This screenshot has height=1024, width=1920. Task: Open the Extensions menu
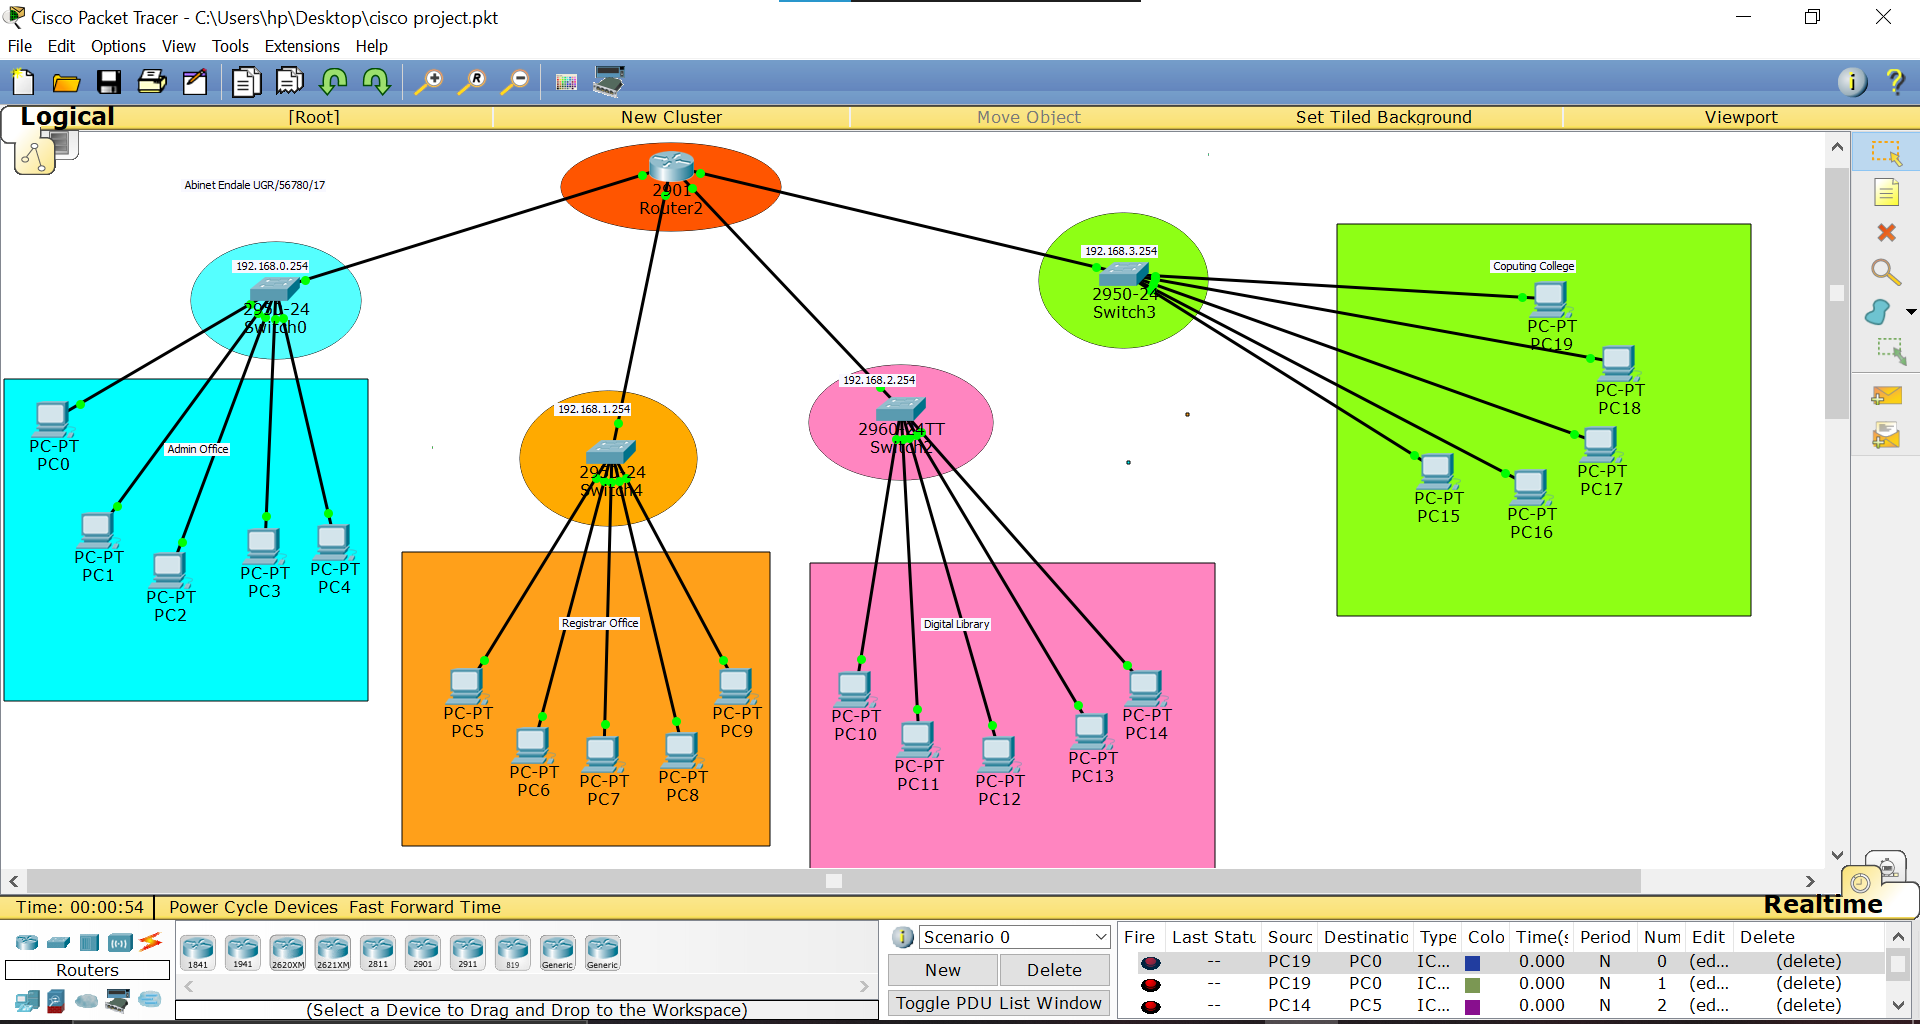[302, 46]
